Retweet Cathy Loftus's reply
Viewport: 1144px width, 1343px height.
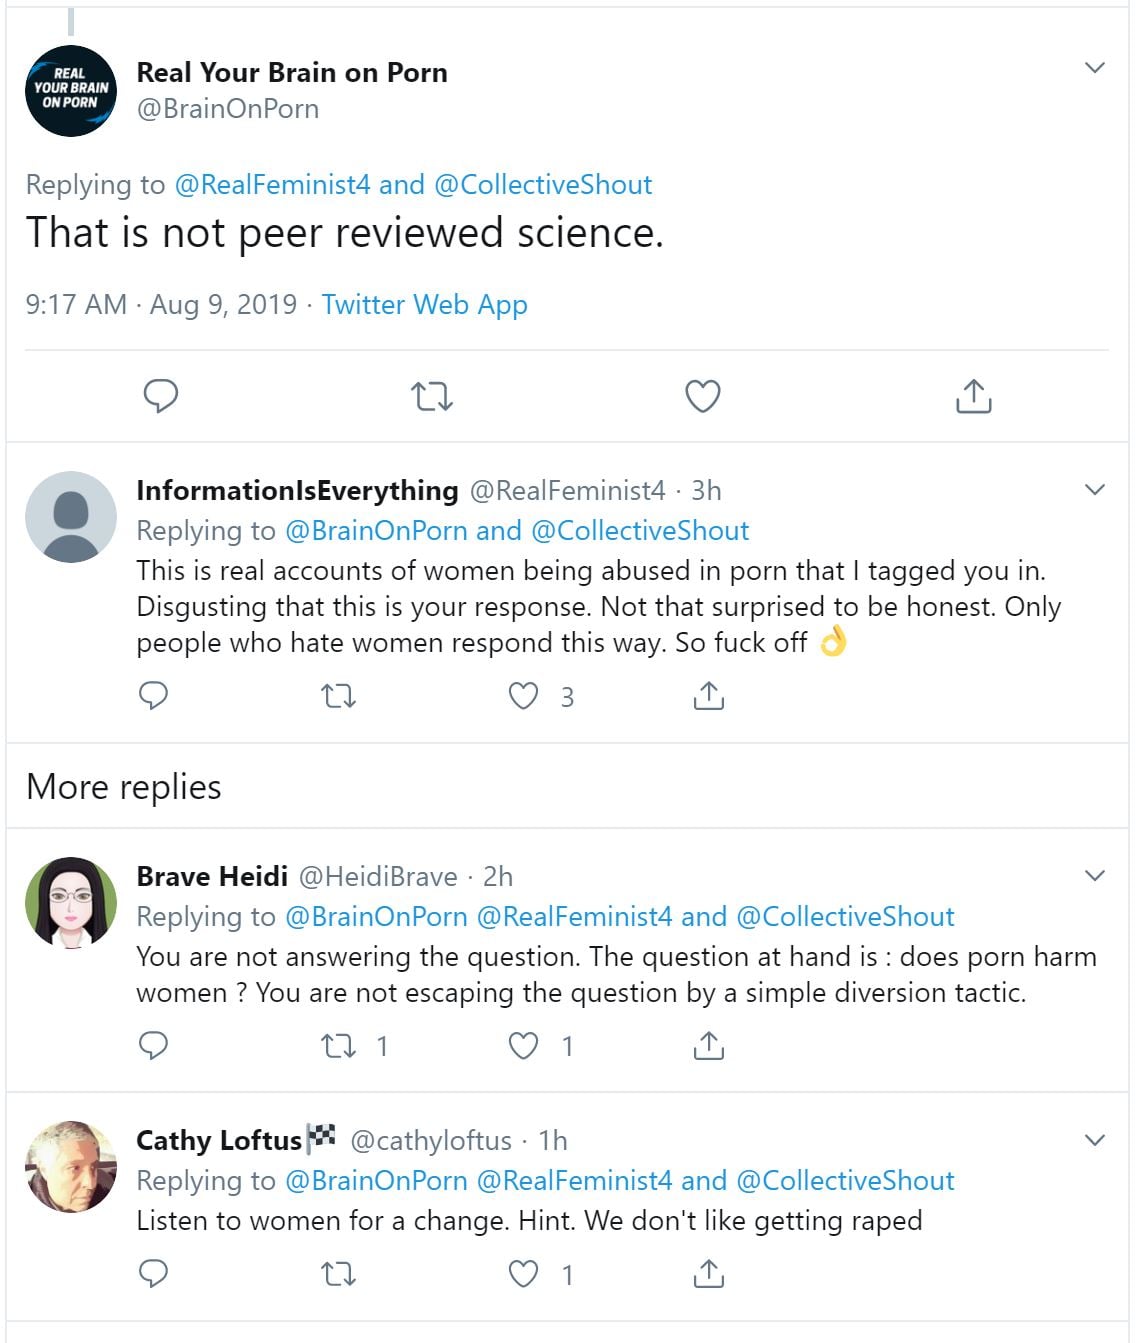(x=338, y=1274)
